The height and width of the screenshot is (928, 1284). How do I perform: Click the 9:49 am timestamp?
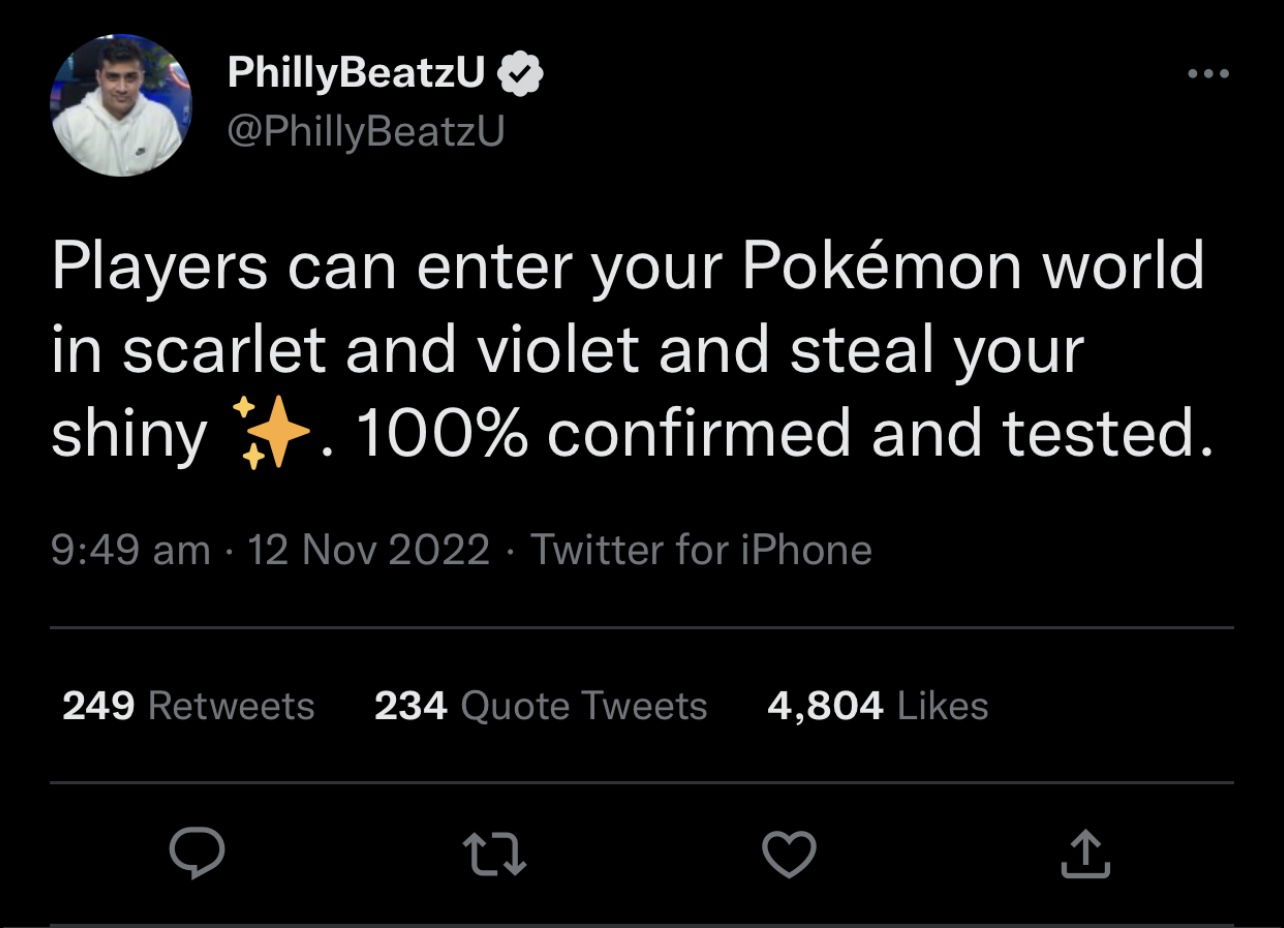click(x=131, y=550)
